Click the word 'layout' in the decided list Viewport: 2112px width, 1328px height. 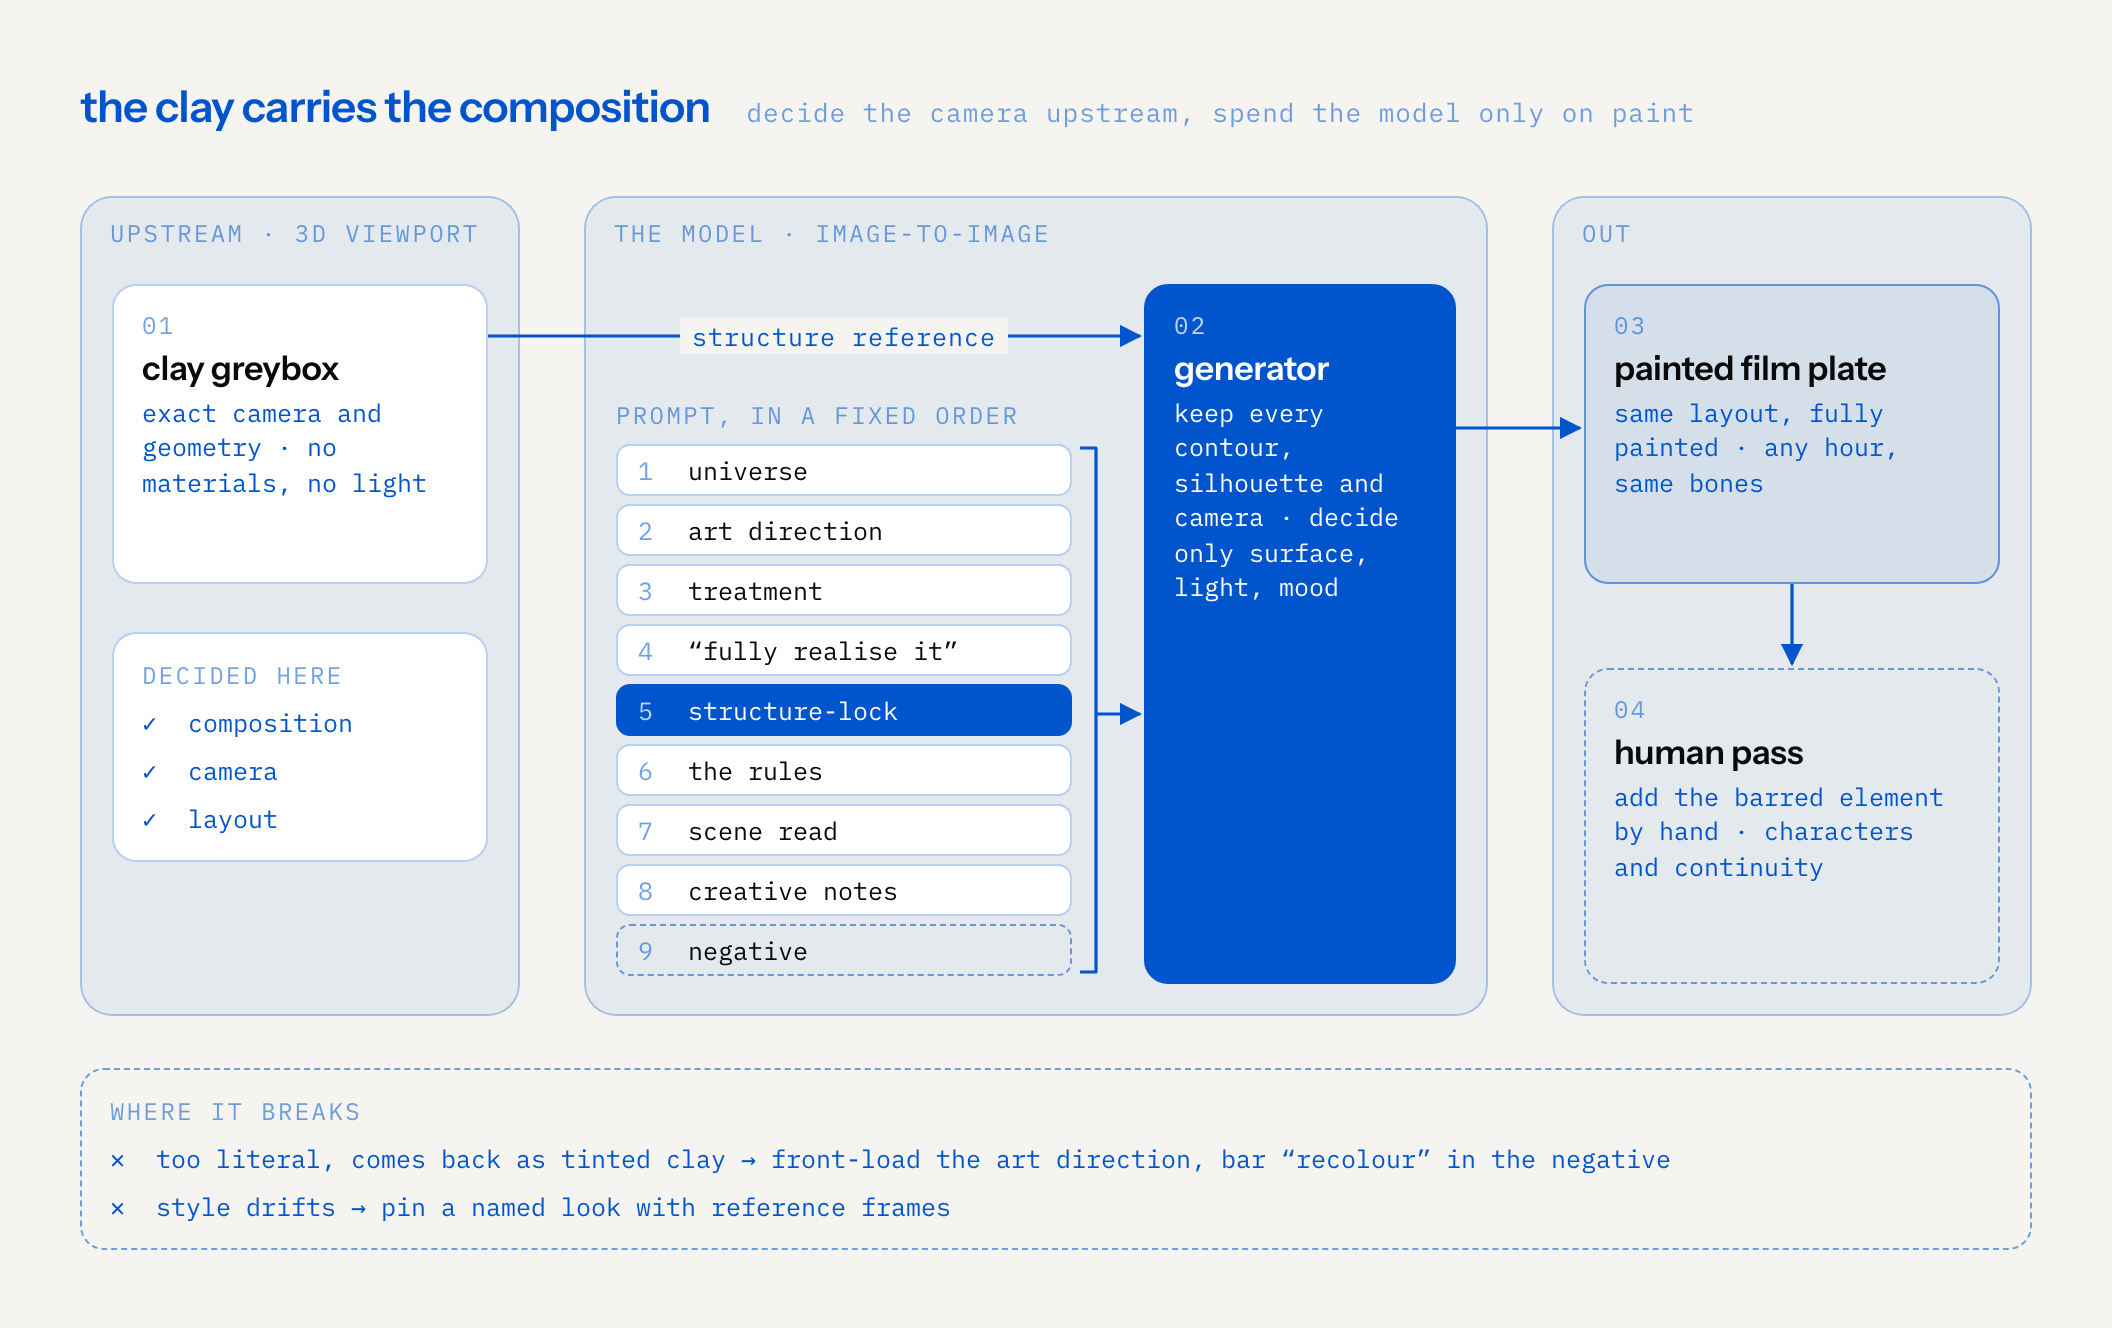[x=232, y=820]
